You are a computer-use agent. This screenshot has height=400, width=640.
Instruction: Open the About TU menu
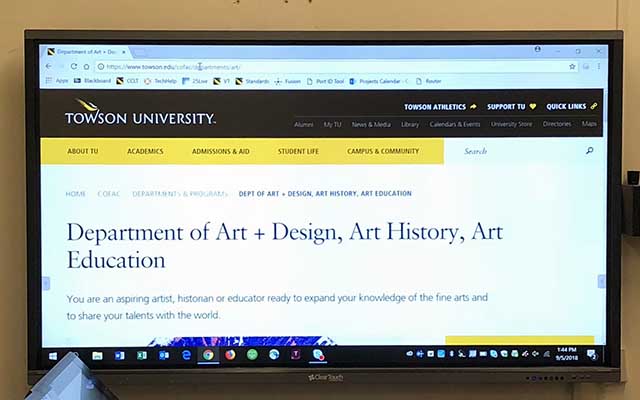pyautogui.click(x=83, y=151)
